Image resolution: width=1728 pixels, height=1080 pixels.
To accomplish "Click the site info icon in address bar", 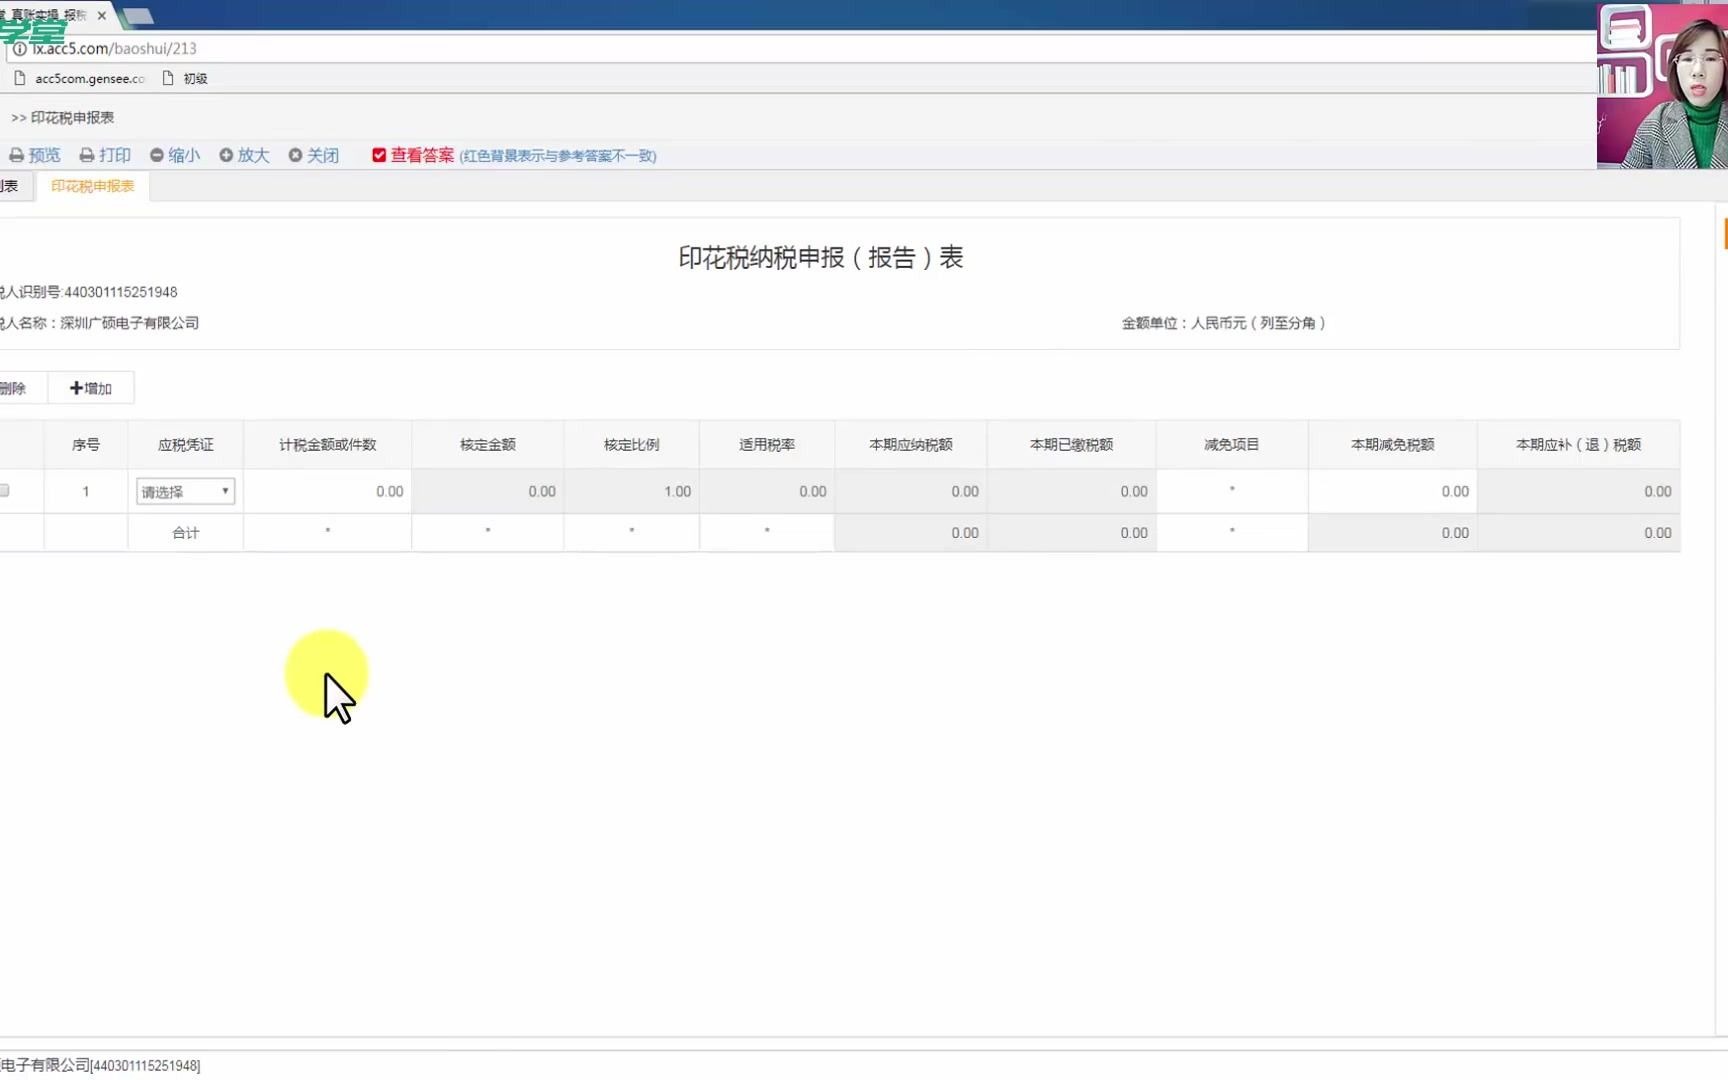I will [x=19, y=48].
